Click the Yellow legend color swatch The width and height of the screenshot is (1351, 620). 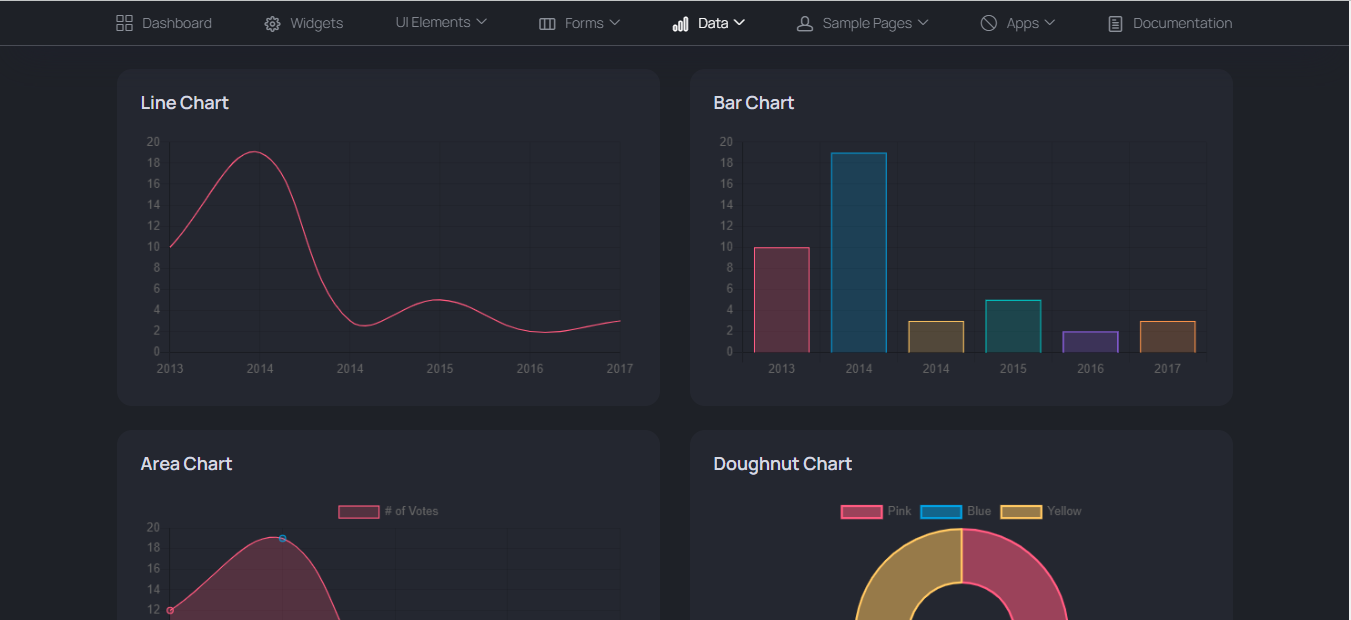[x=1021, y=512]
